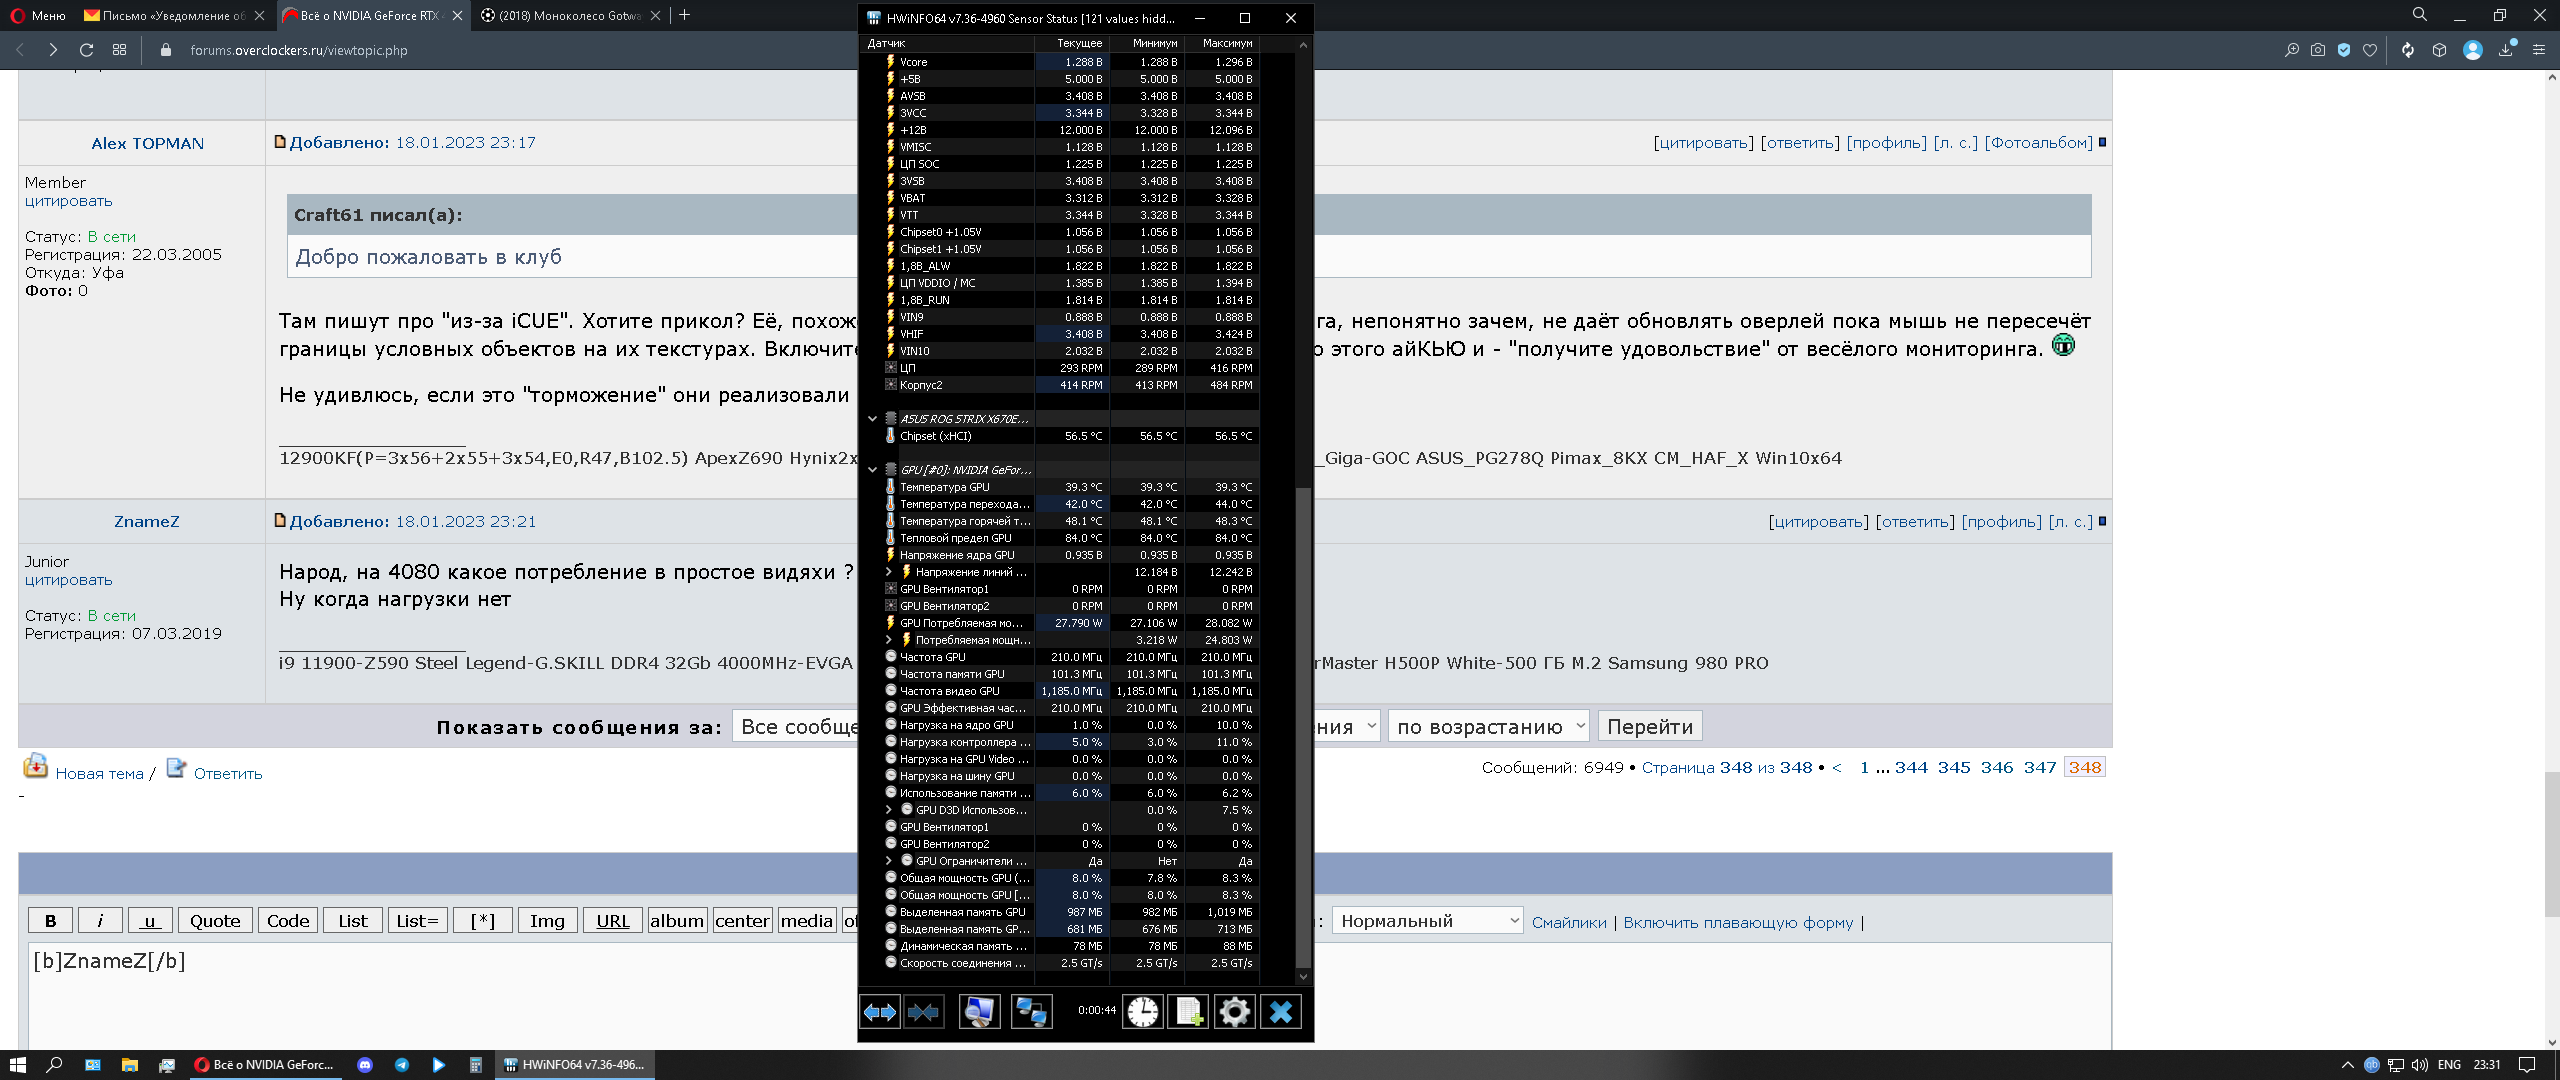2560x1080 pixels.
Task: Open HWiNFO monitor with magnifier summary icon
Action: (979, 1012)
